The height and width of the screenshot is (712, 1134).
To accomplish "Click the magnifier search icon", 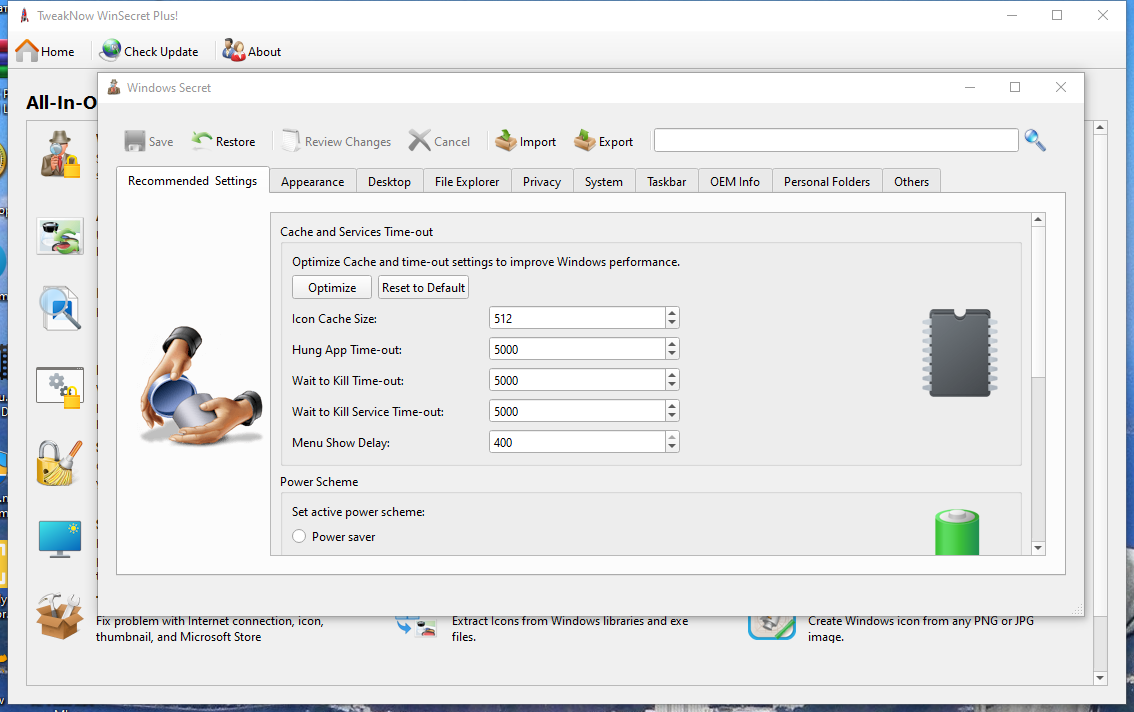I will point(1035,140).
